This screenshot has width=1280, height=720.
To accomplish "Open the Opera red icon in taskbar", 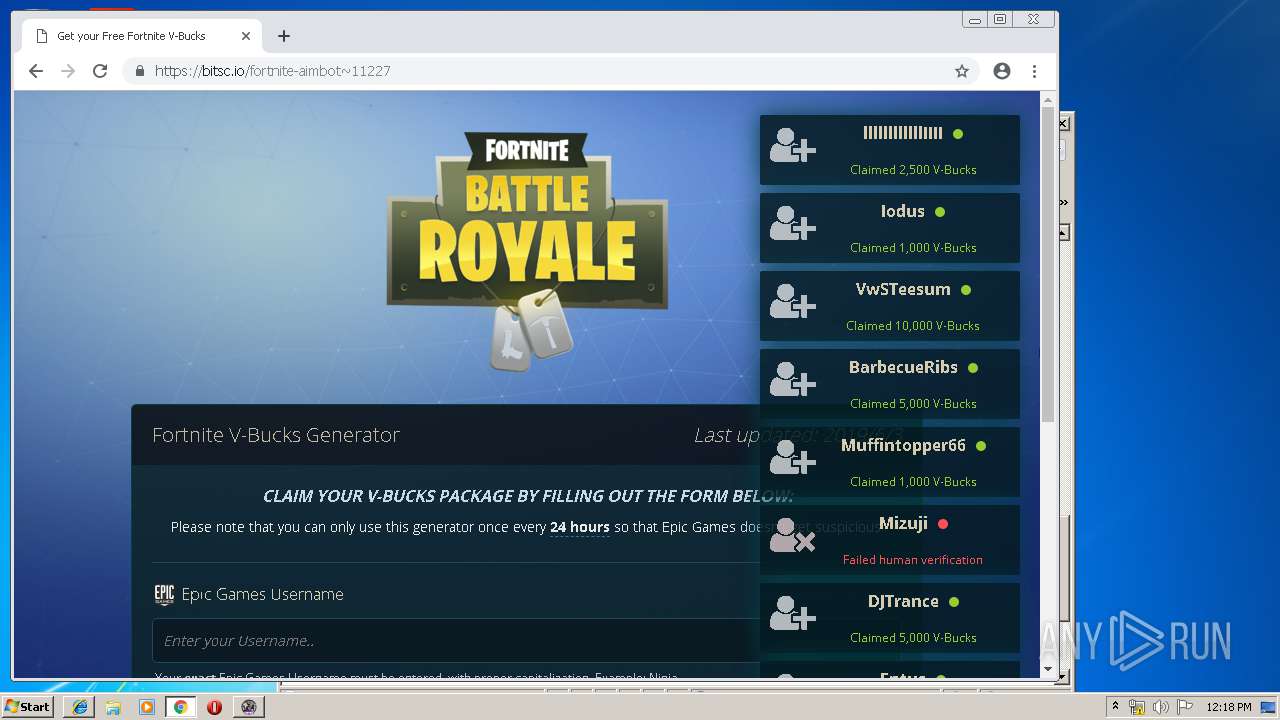I will (214, 707).
